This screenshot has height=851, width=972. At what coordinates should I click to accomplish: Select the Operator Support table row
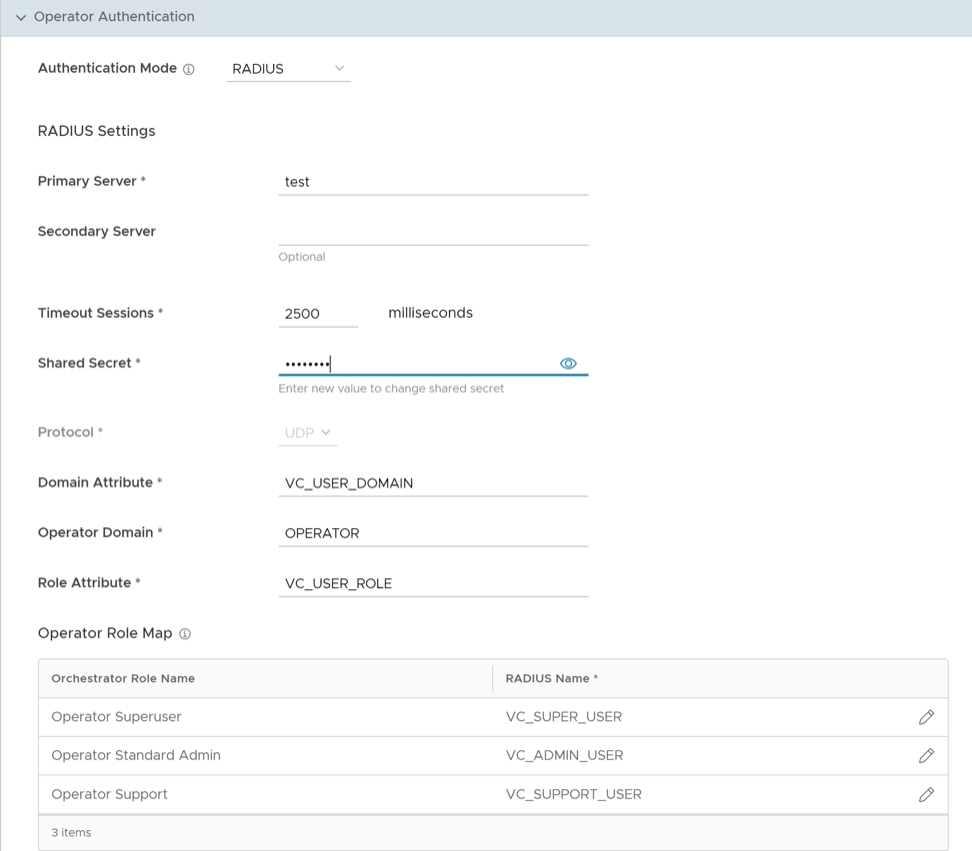[110, 794]
